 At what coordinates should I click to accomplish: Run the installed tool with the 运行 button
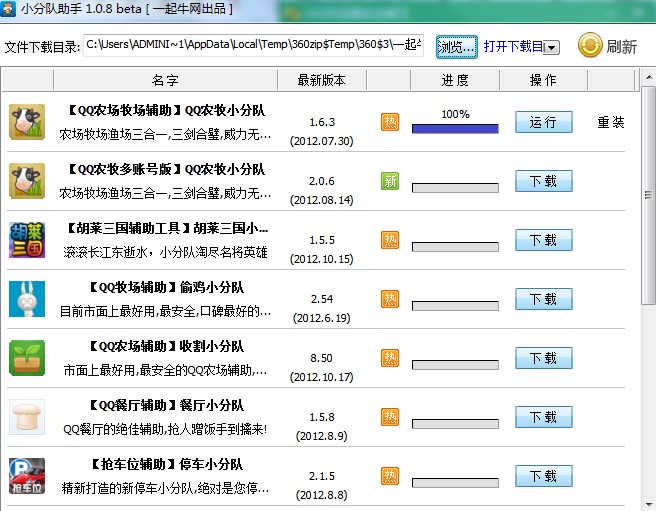coord(543,122)
